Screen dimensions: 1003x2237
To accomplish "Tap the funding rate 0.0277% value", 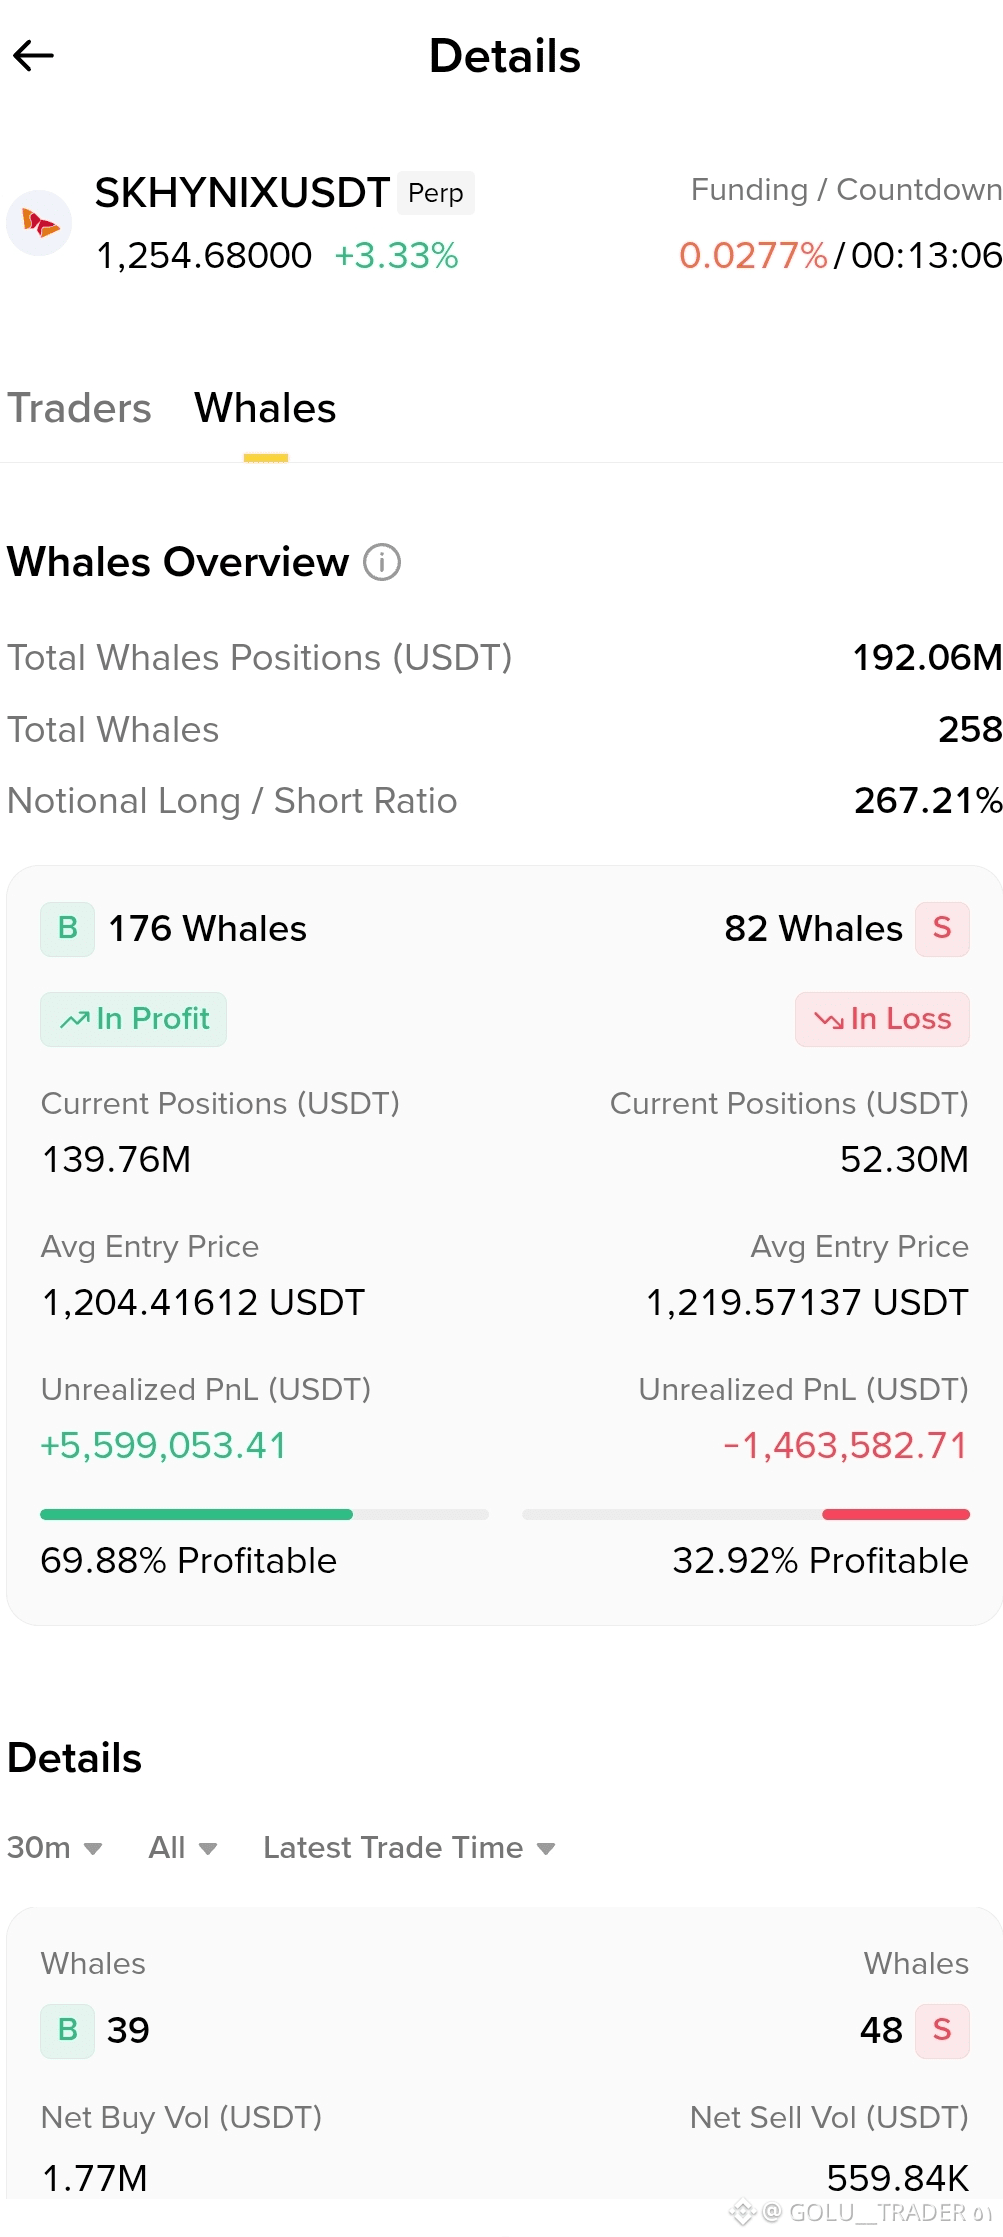I will coord(753,256).
